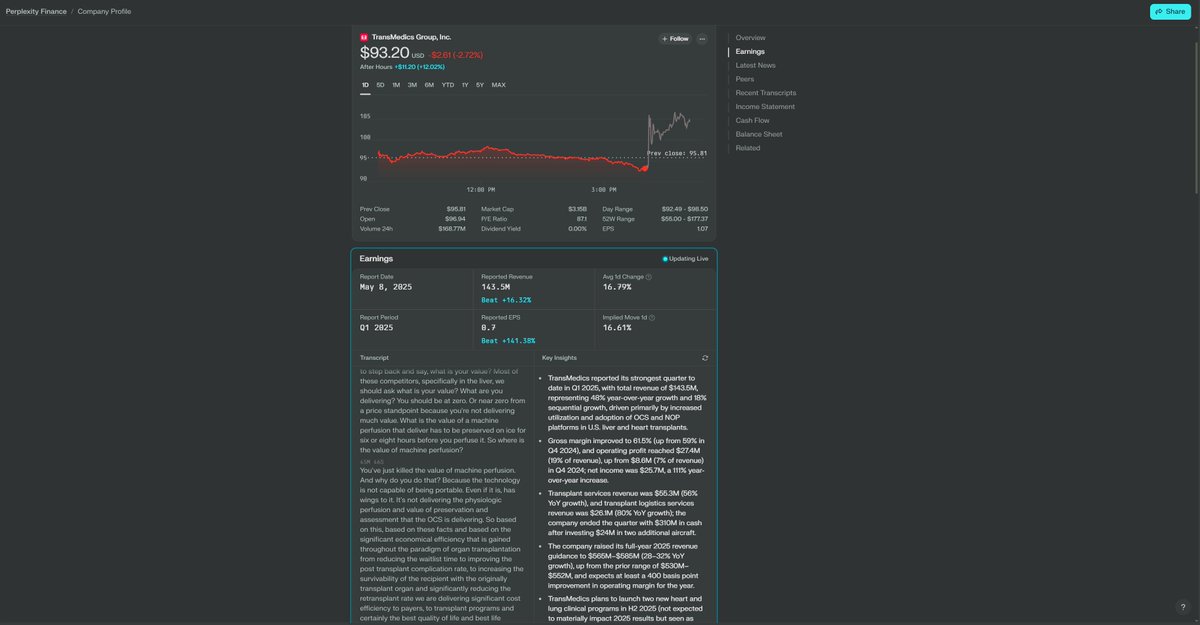Jump to Peers section
Screen dimensions: 1200x625
point(745,79)
